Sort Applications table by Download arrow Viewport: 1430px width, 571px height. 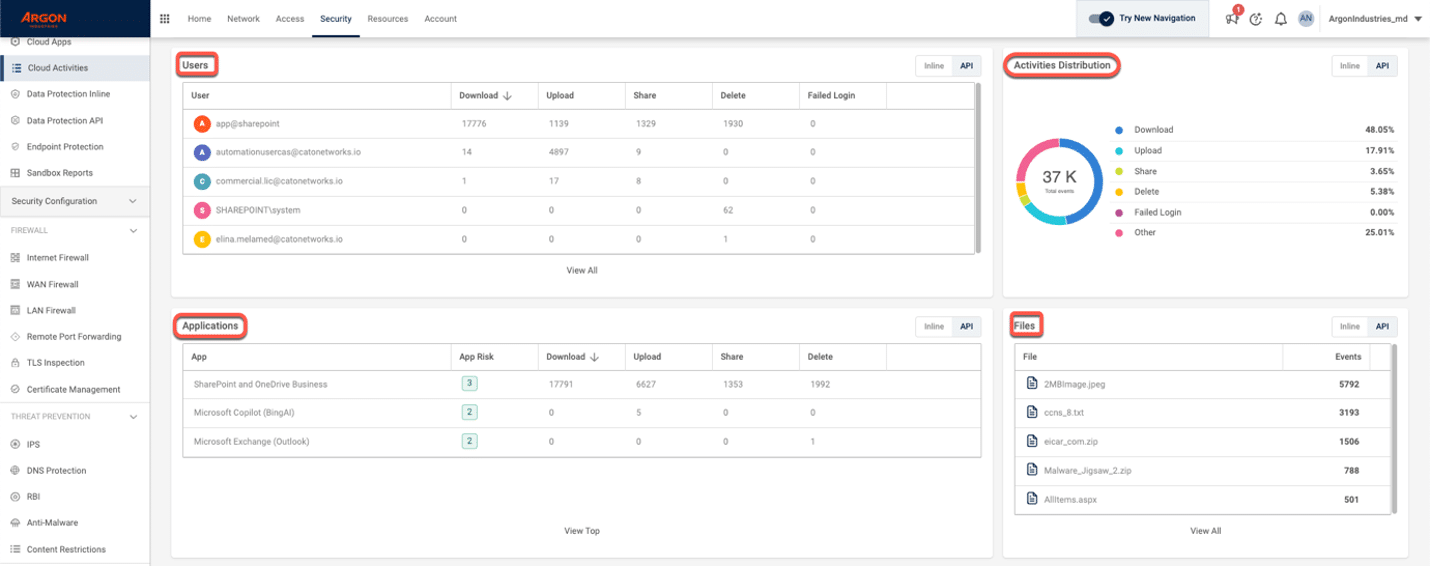click(595, 357)
